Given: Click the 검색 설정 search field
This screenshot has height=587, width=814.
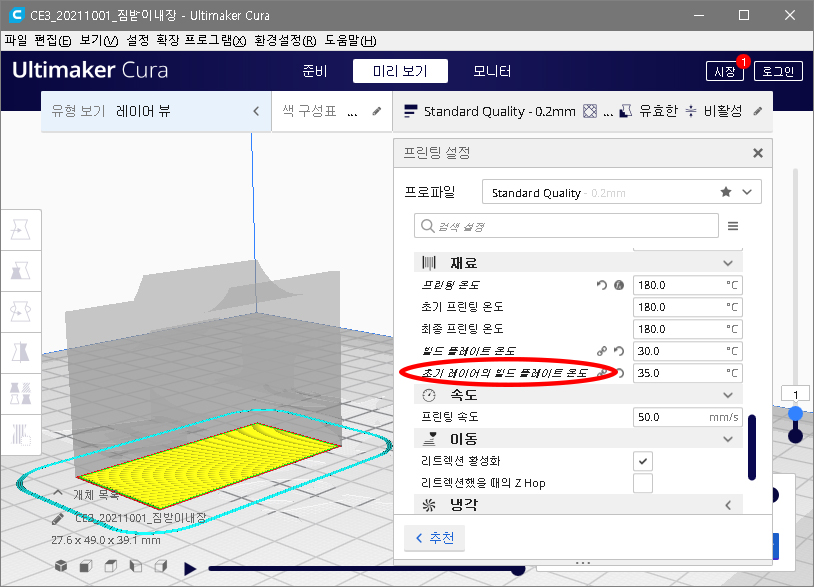Looking at the screenshot, I should [x=566, y=226].
